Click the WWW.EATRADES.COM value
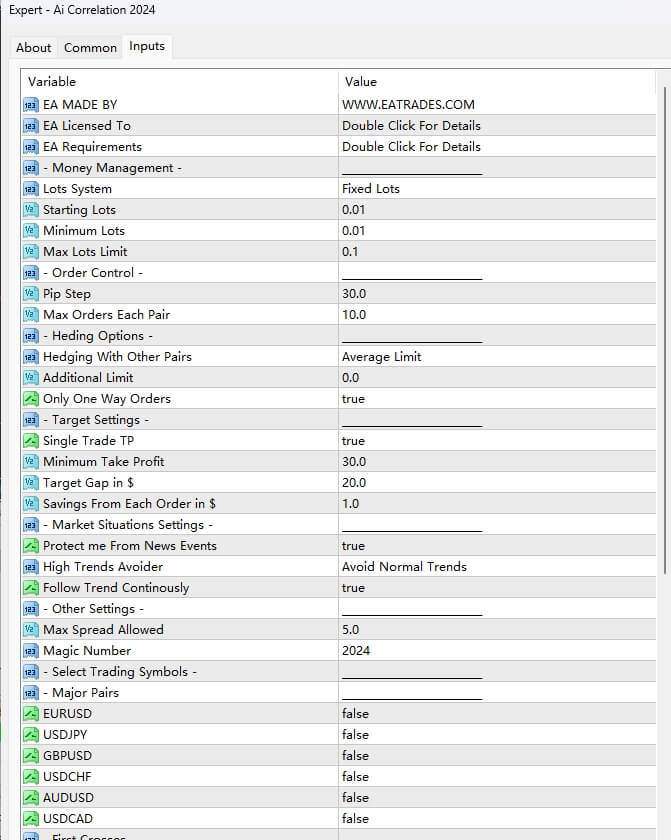Image resolution: width=671 pixels, height=840 pixels. [x=408, y=104]
